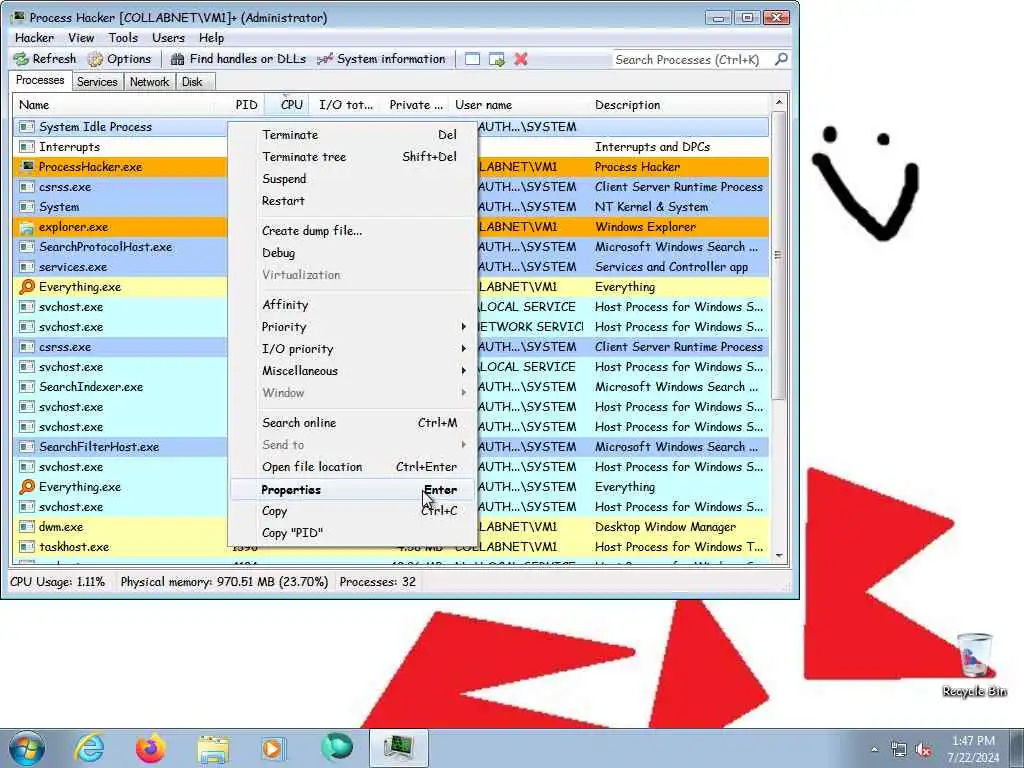
Task: Switch to the Services tab
Action: click(x=97, y=82)
